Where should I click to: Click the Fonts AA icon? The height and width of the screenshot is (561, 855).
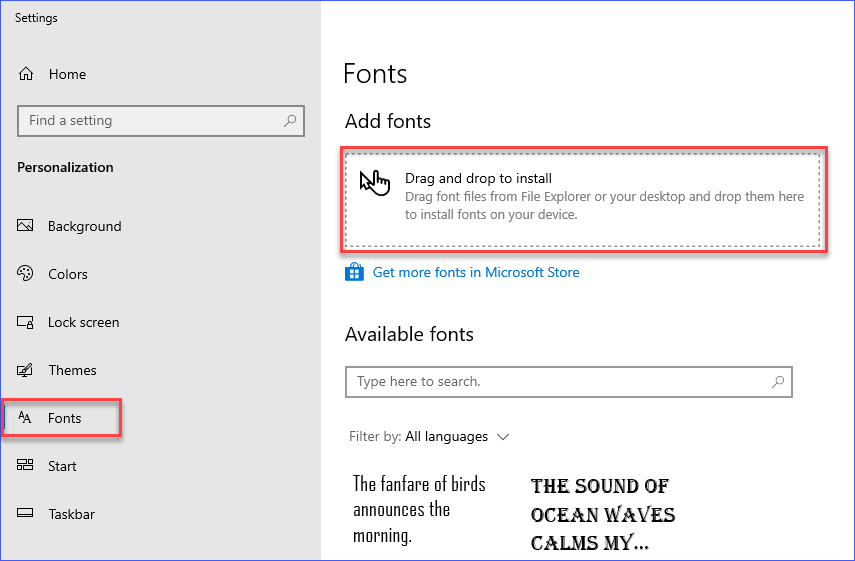25,418
